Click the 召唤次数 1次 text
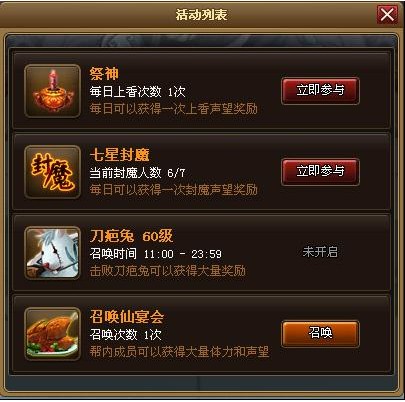This screenshot has width=405, height=402. point(125,335)
